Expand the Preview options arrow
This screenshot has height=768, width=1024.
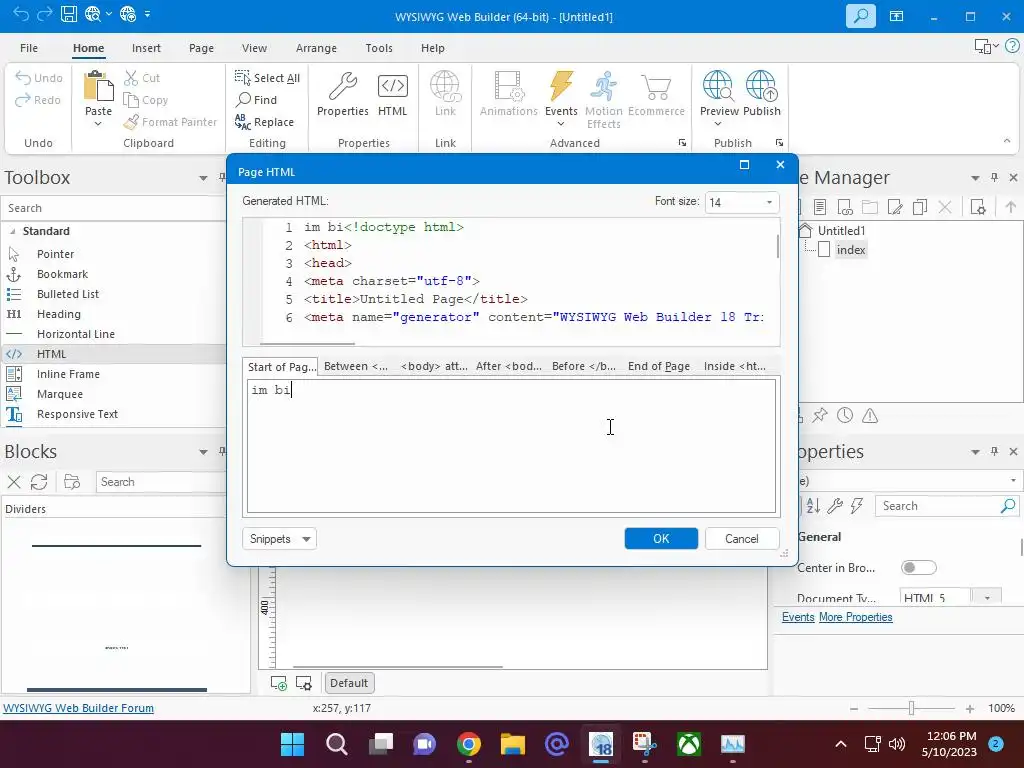pyautogui.click(x=718, y=123)
